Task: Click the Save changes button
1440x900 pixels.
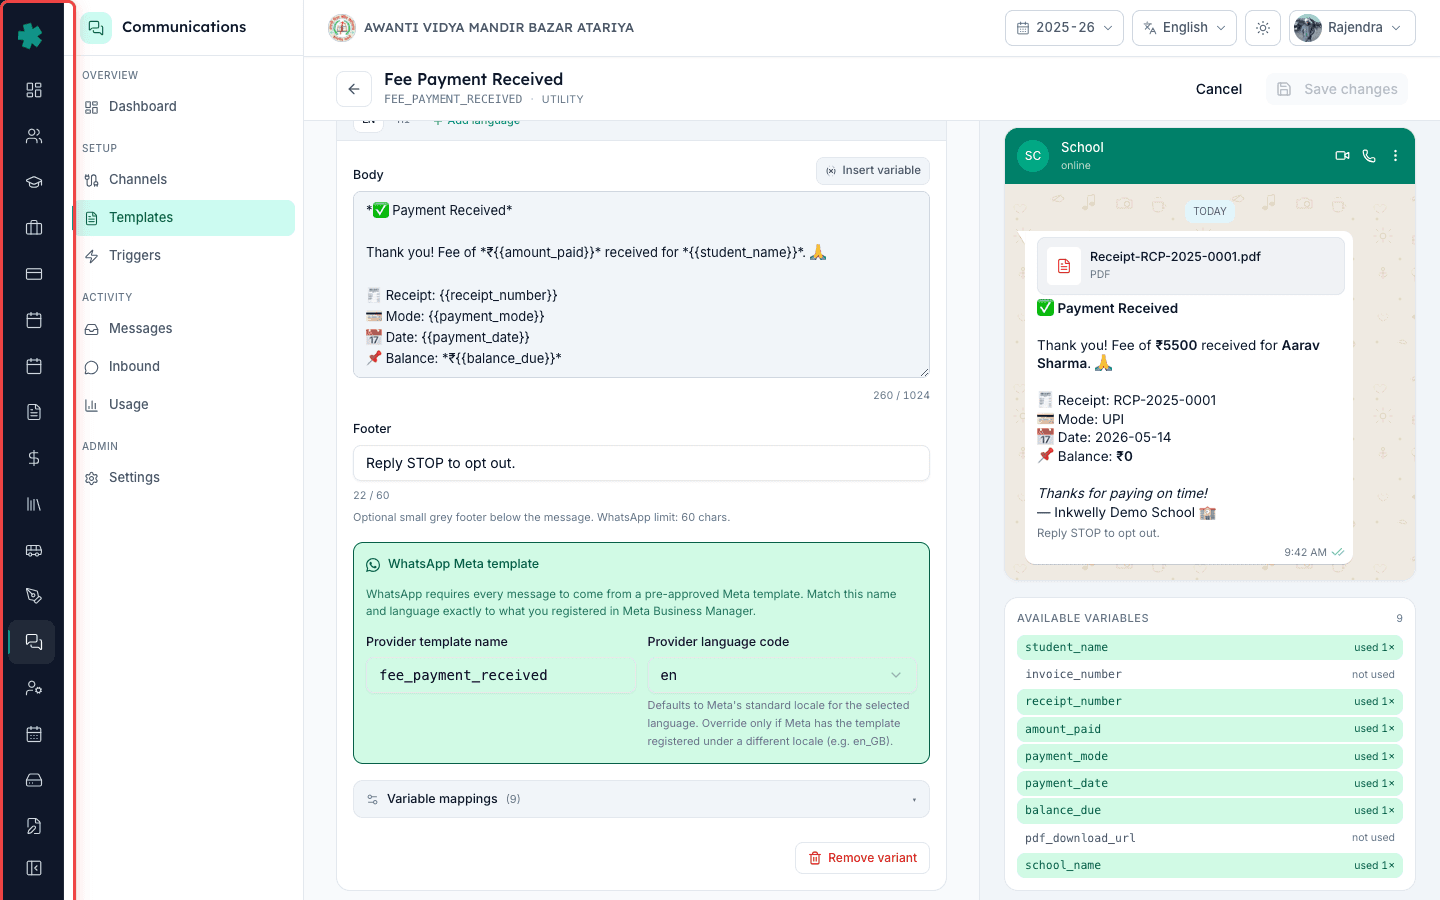Action: tap(1337, 89)
